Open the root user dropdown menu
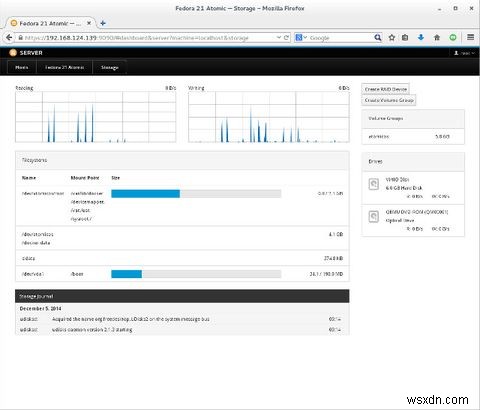The width and height of the screenshot is (480, 410). point(464,53)
